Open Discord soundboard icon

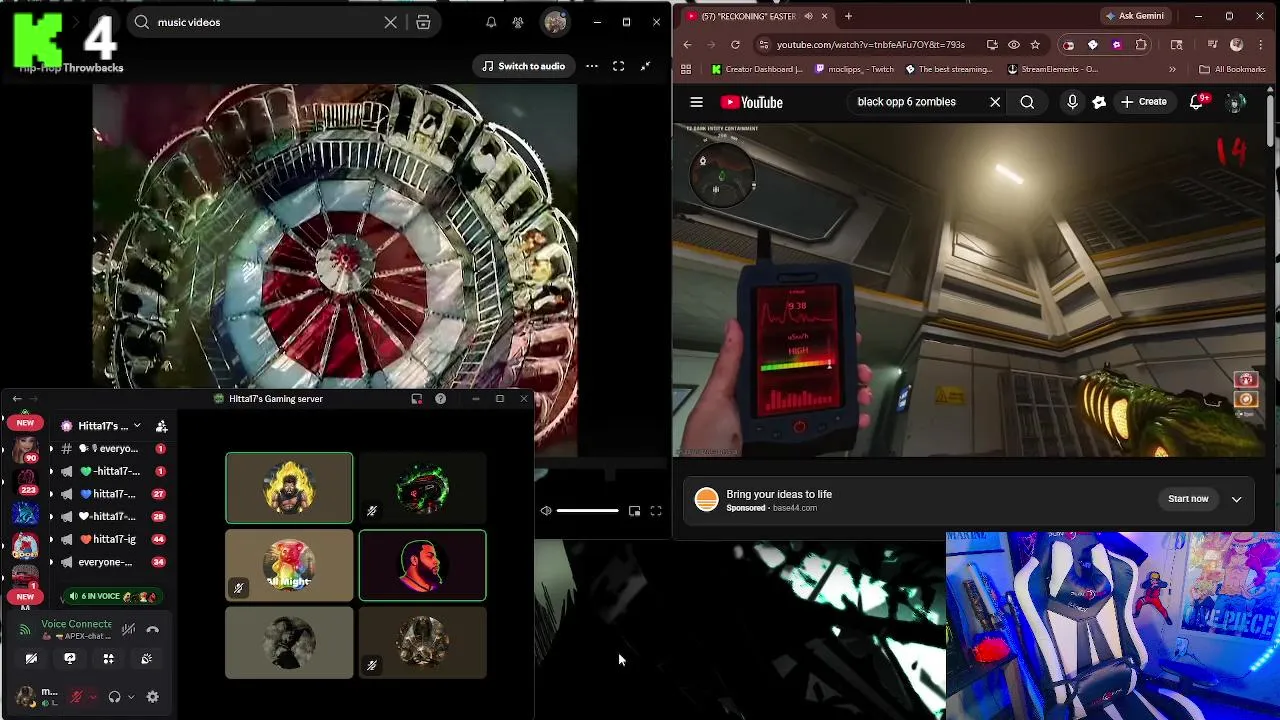click(x=147, y=659)
